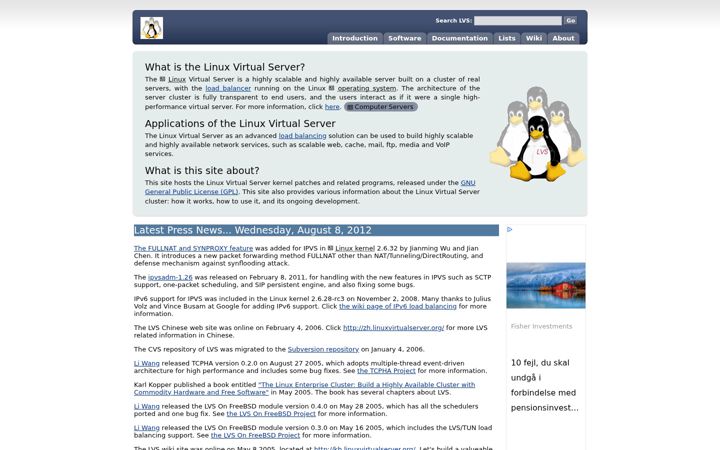Click the inline ad icon before 'operating system'
Screen dimensions: 720x450
[332, 88]
